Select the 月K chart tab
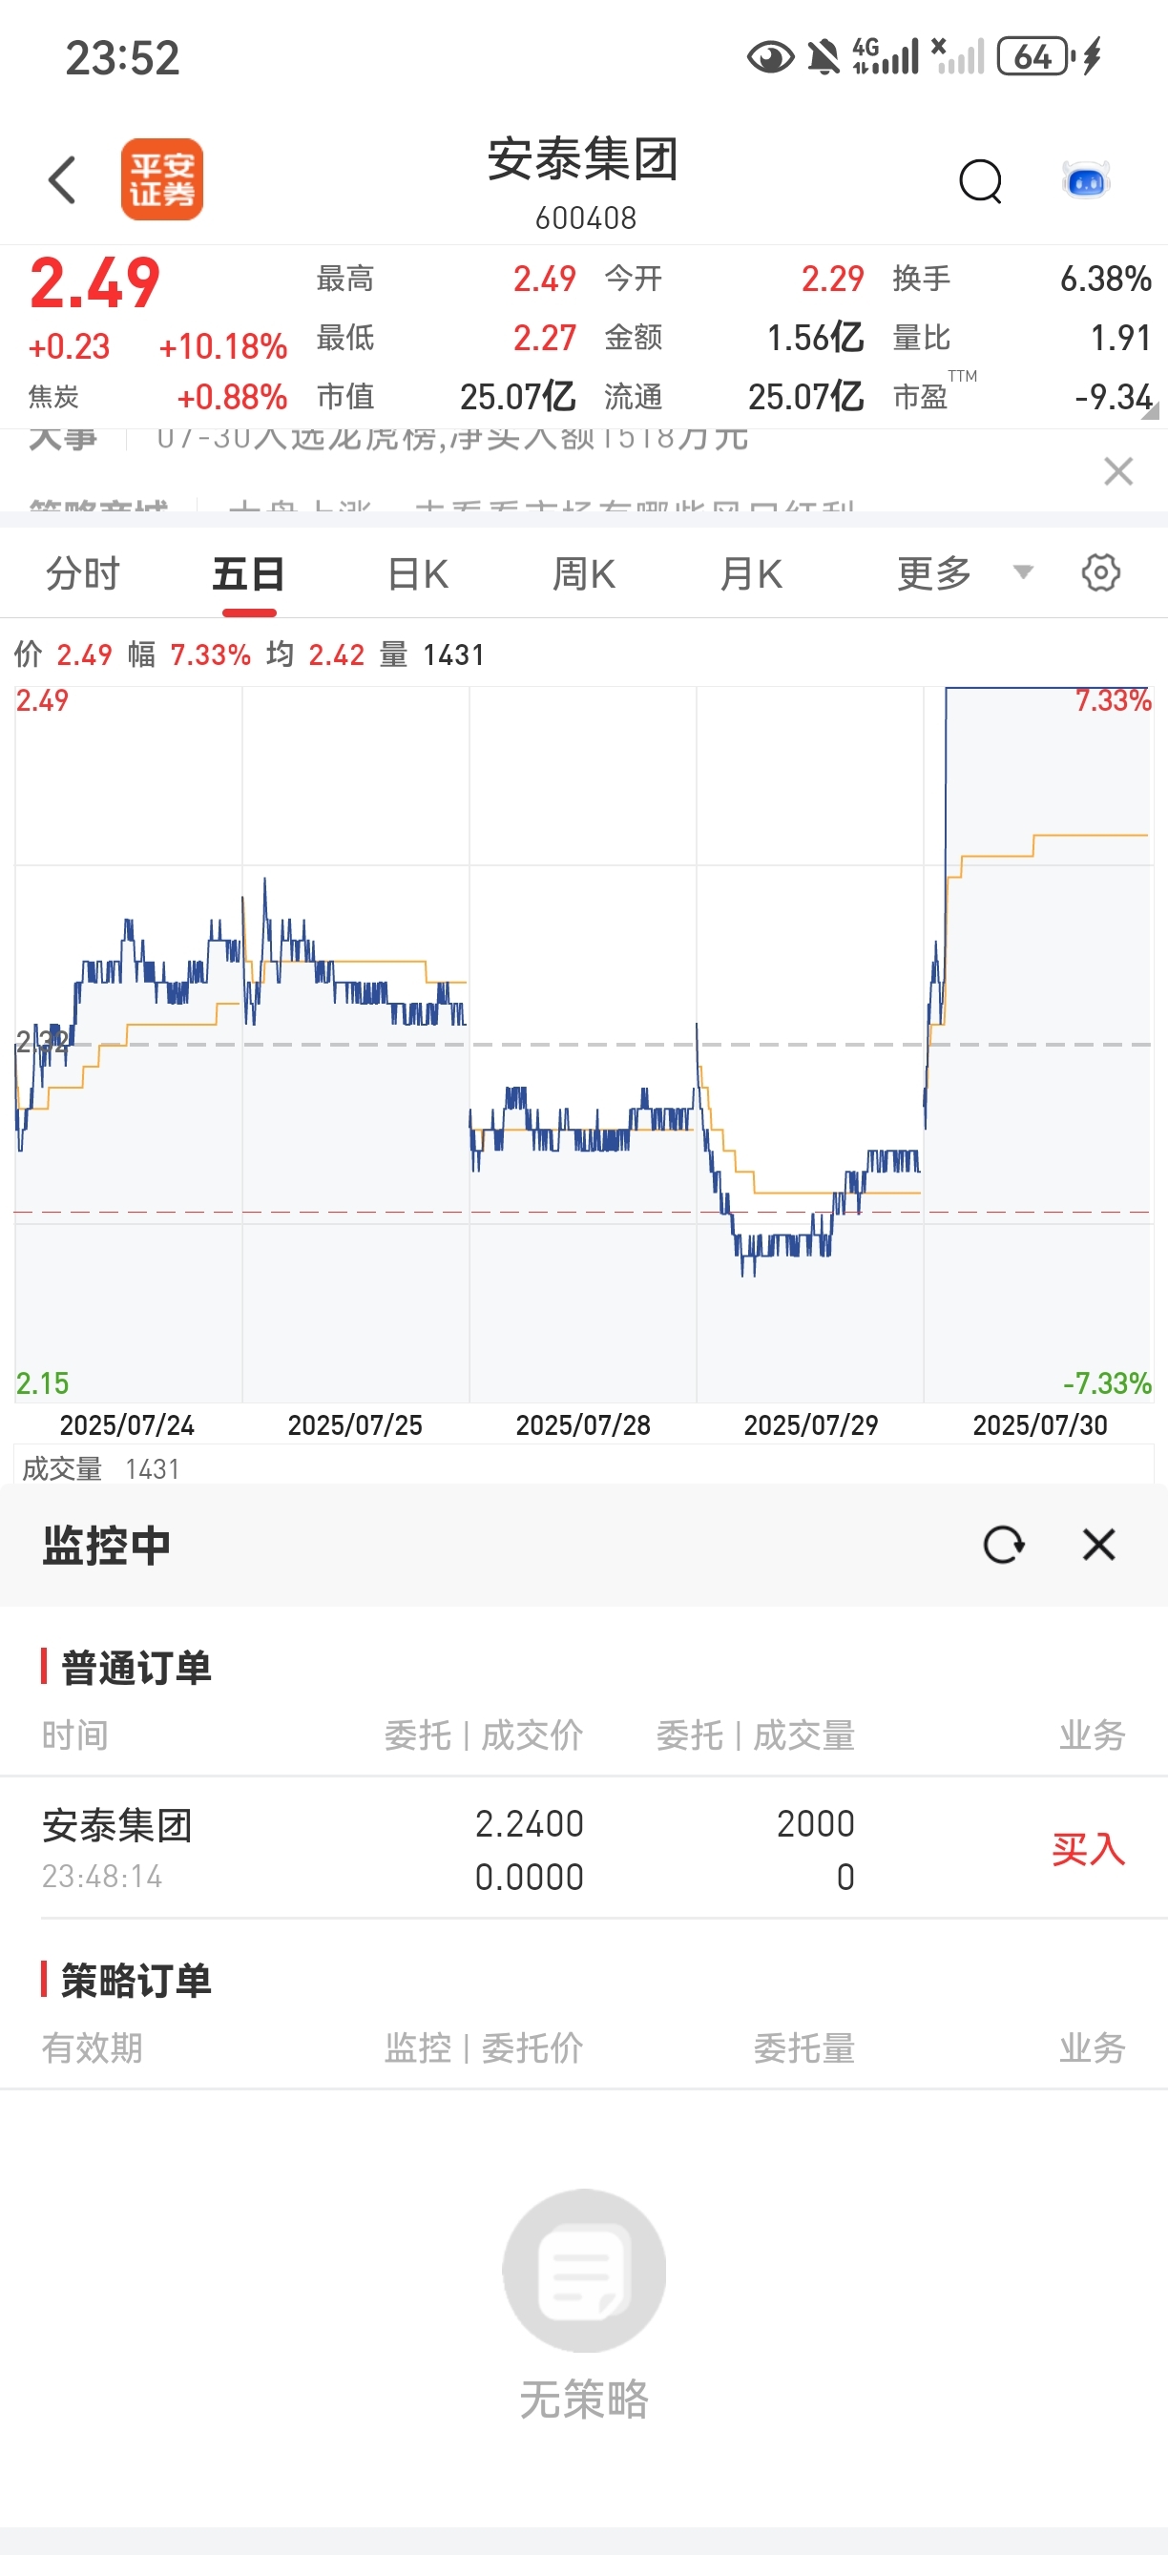 (x=751, y=573)
